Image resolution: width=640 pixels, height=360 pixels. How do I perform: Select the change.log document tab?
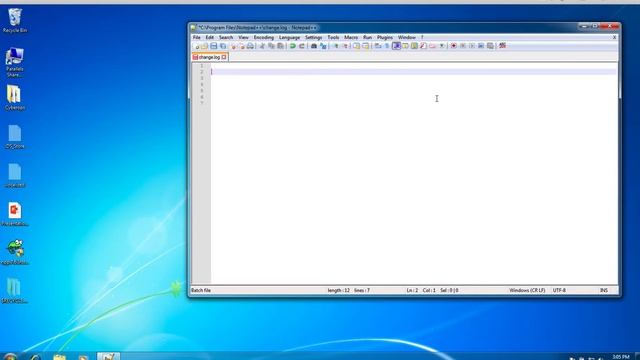coord(209,57)
